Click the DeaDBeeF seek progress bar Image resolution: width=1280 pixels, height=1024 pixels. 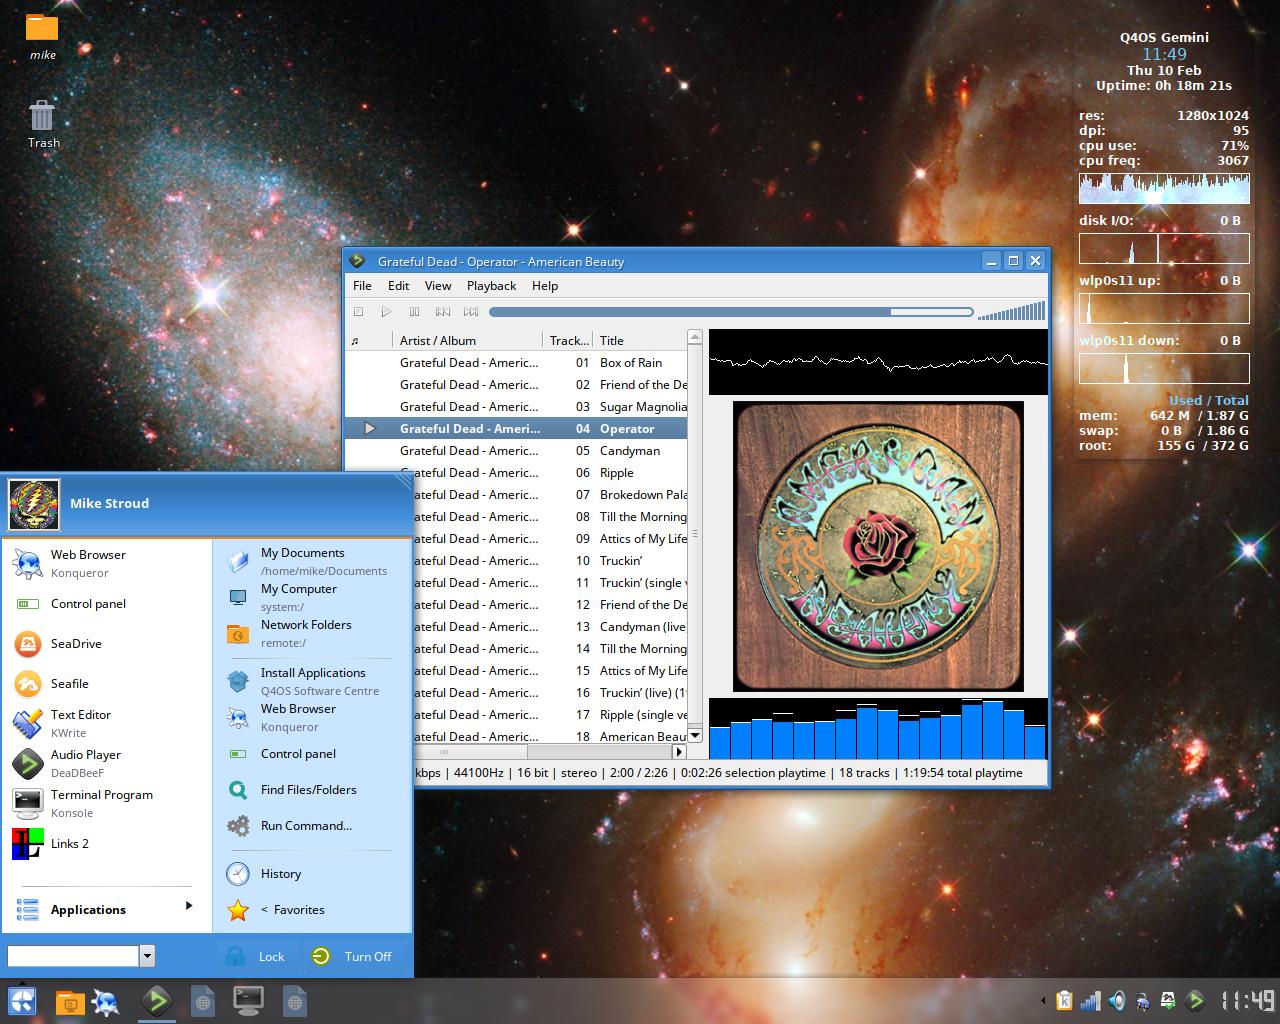731,312
